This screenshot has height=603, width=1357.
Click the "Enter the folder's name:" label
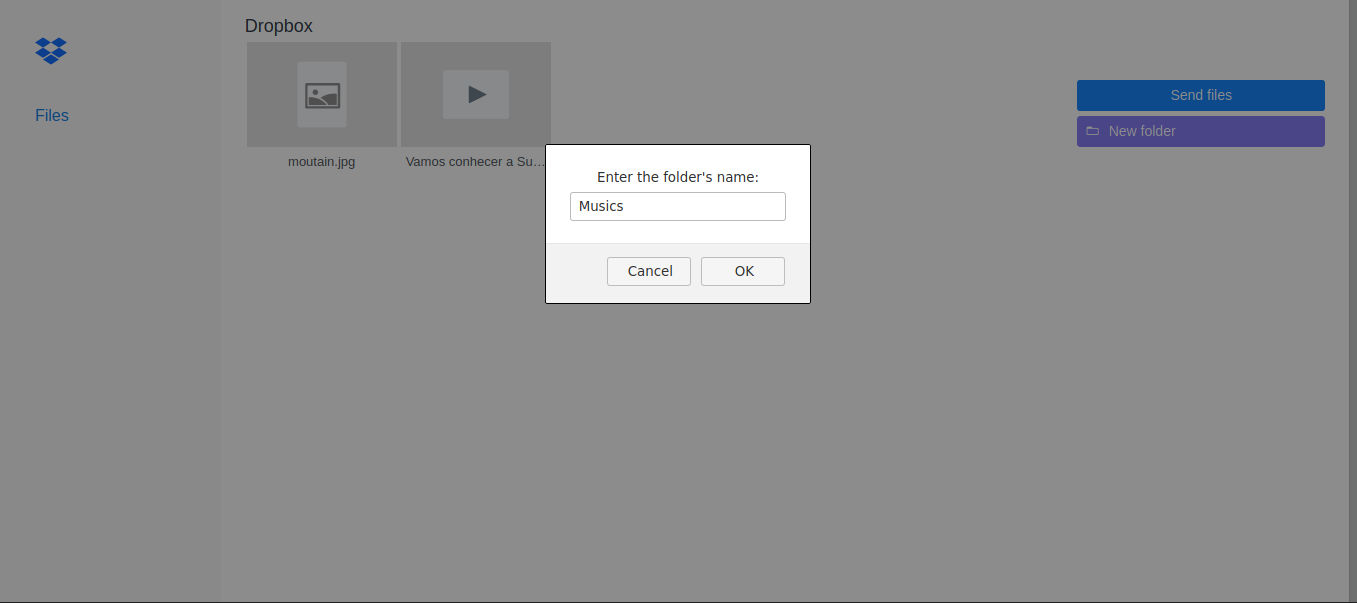click(678, 177)
